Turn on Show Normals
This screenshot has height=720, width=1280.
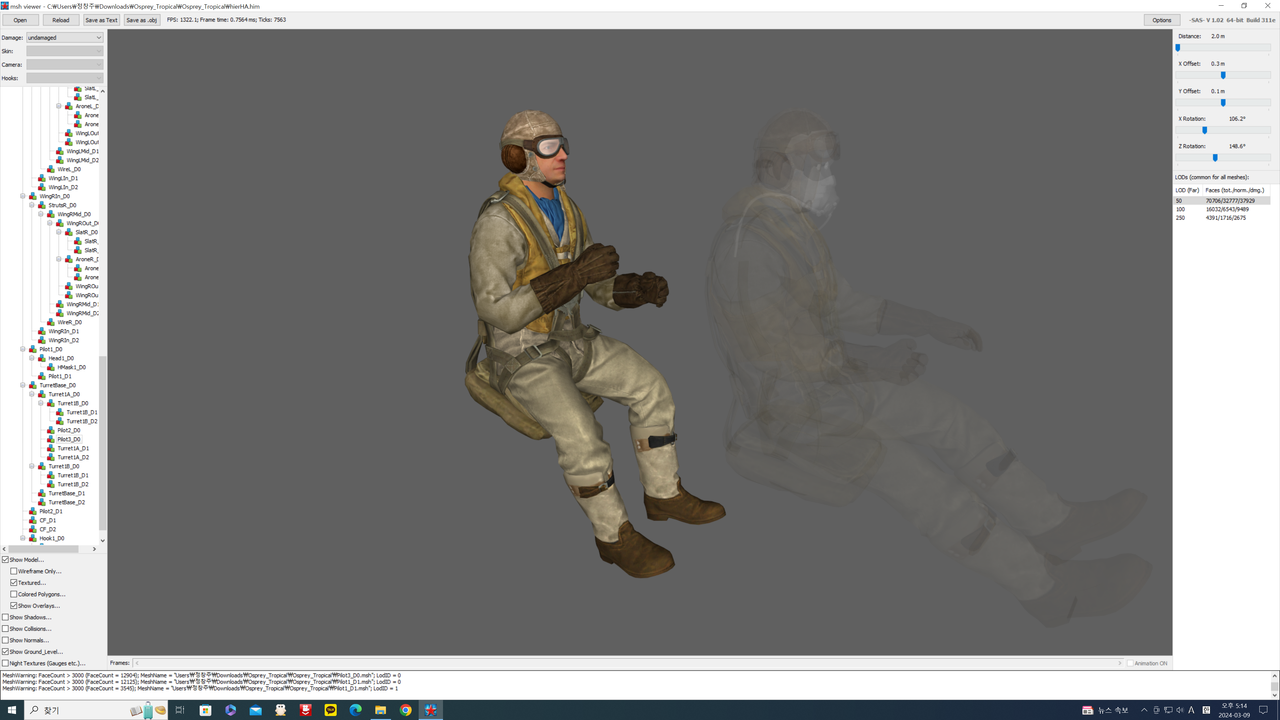(6, 640)
